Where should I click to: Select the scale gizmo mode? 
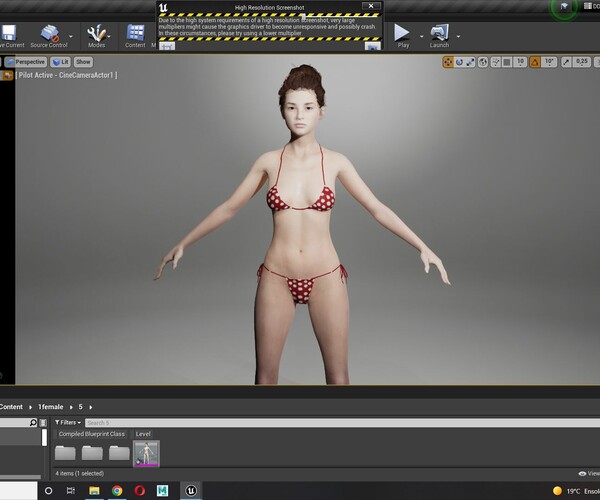click(x=470, y=62)
